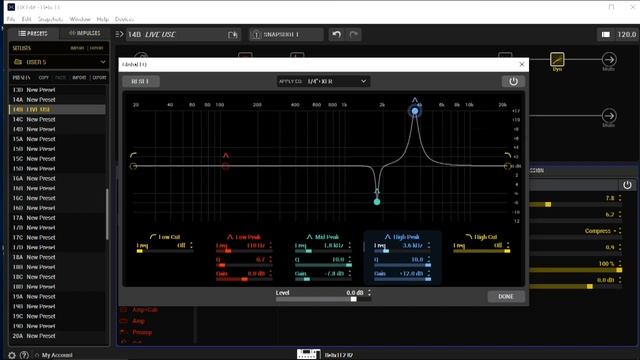Click the Level slider in Global EQ
This screenshot has height=360, width=640.
(323, 299)
